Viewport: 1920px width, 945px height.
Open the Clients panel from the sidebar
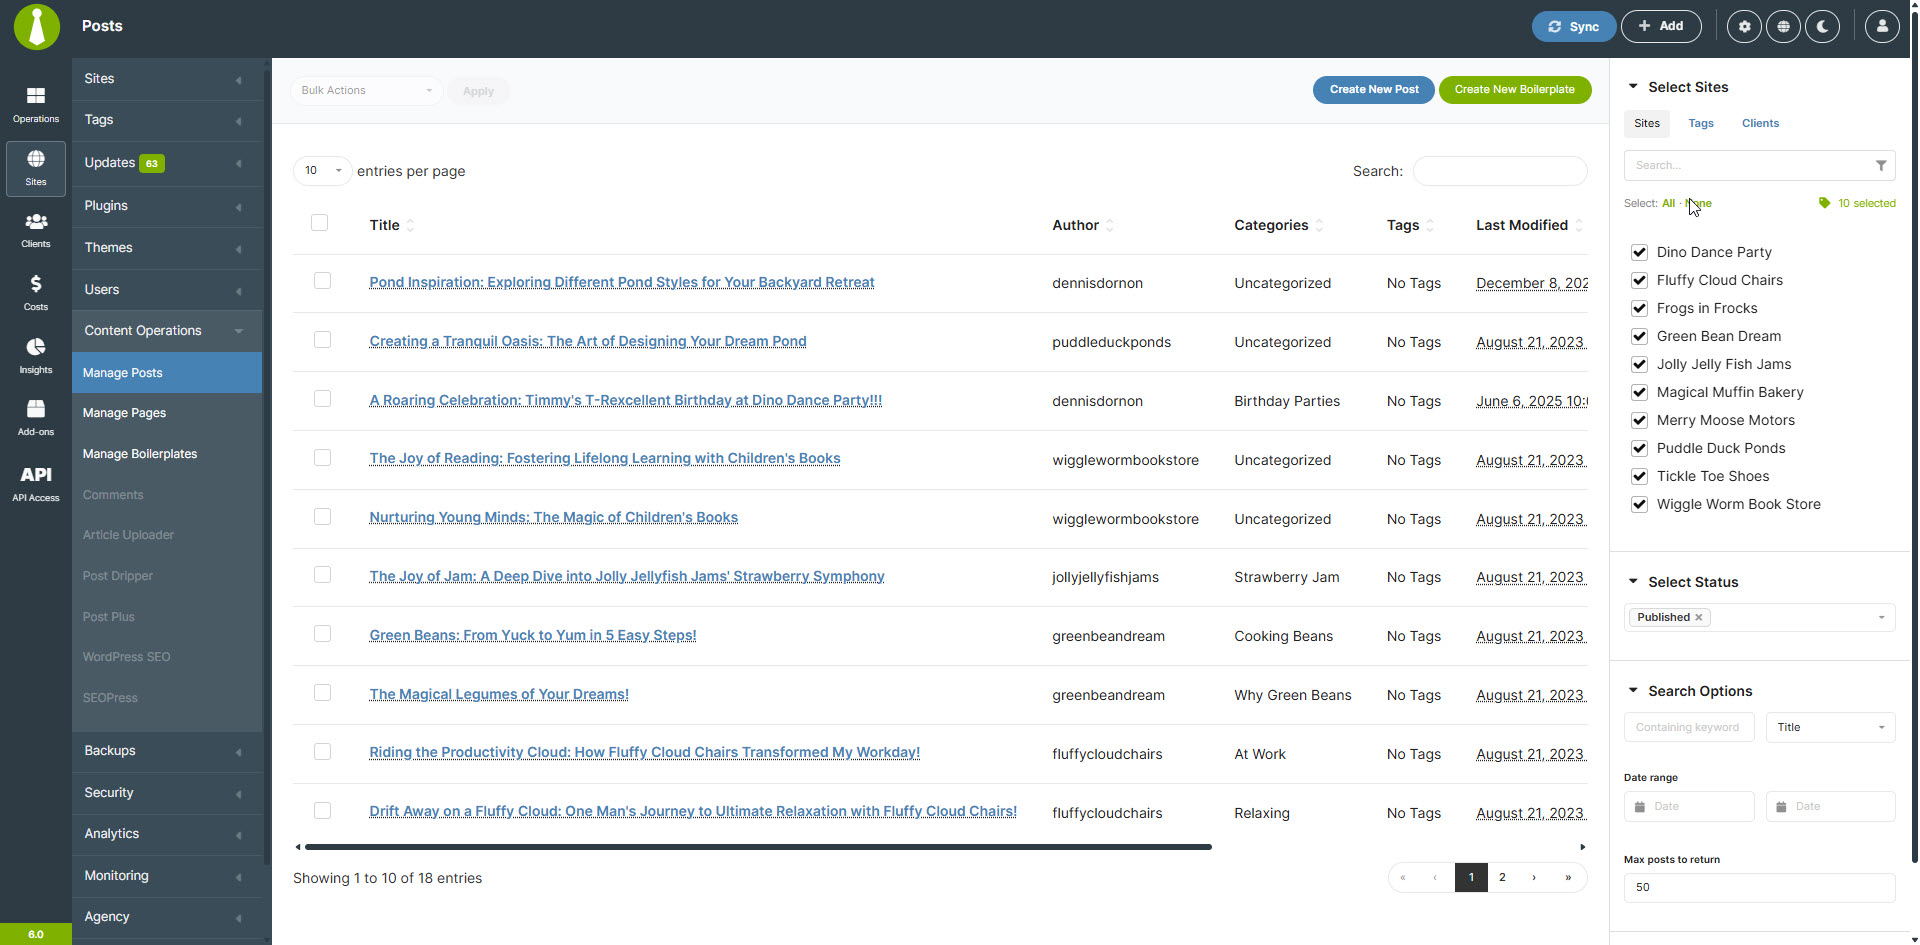[35, 230]
